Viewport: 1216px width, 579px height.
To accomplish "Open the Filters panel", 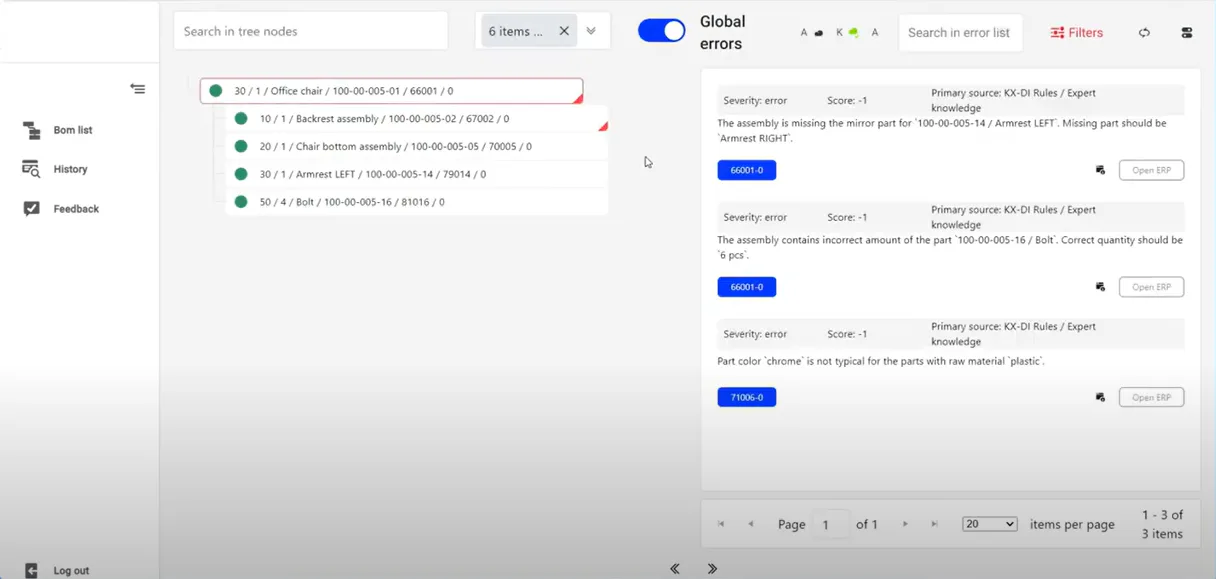I will click(x=1077, y=33).
